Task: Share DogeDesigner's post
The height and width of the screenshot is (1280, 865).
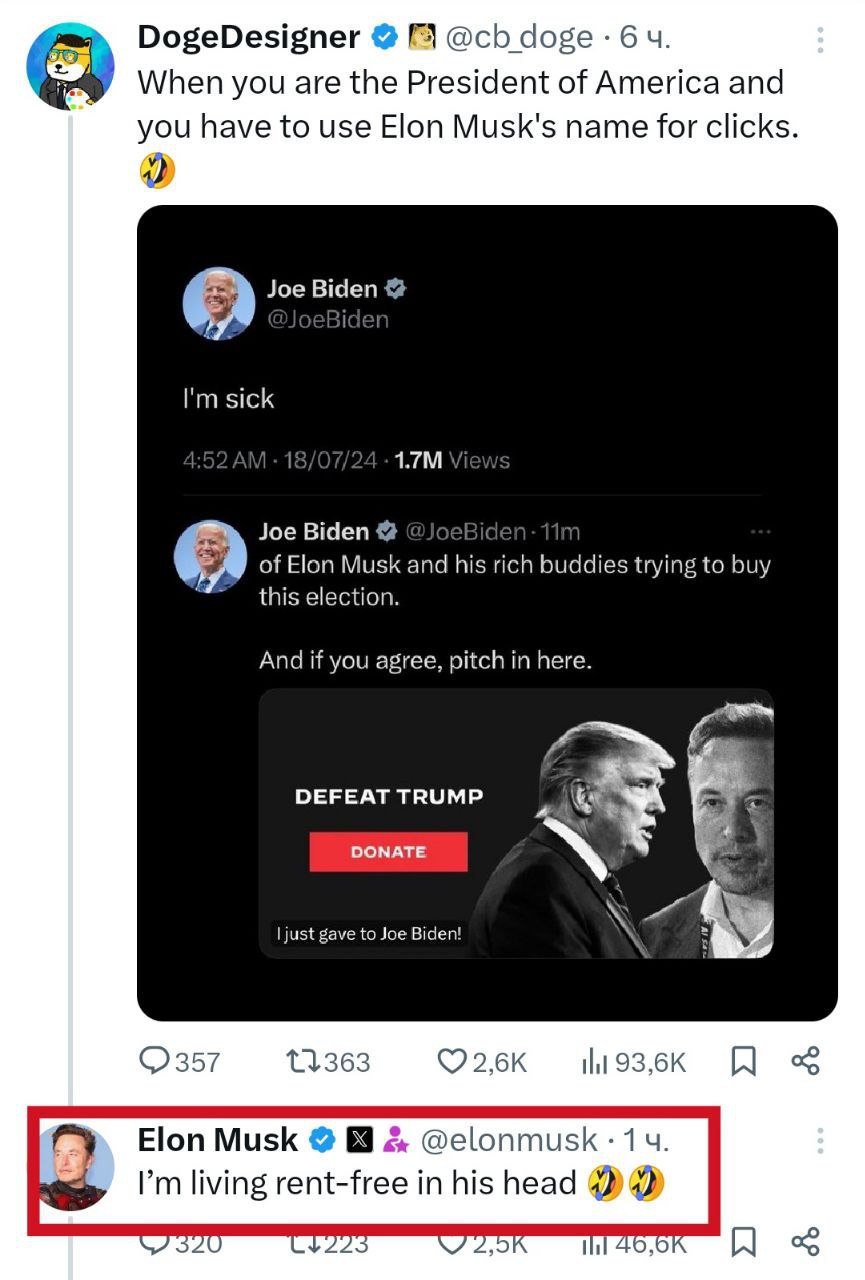Action: [x=805, y=1061]
